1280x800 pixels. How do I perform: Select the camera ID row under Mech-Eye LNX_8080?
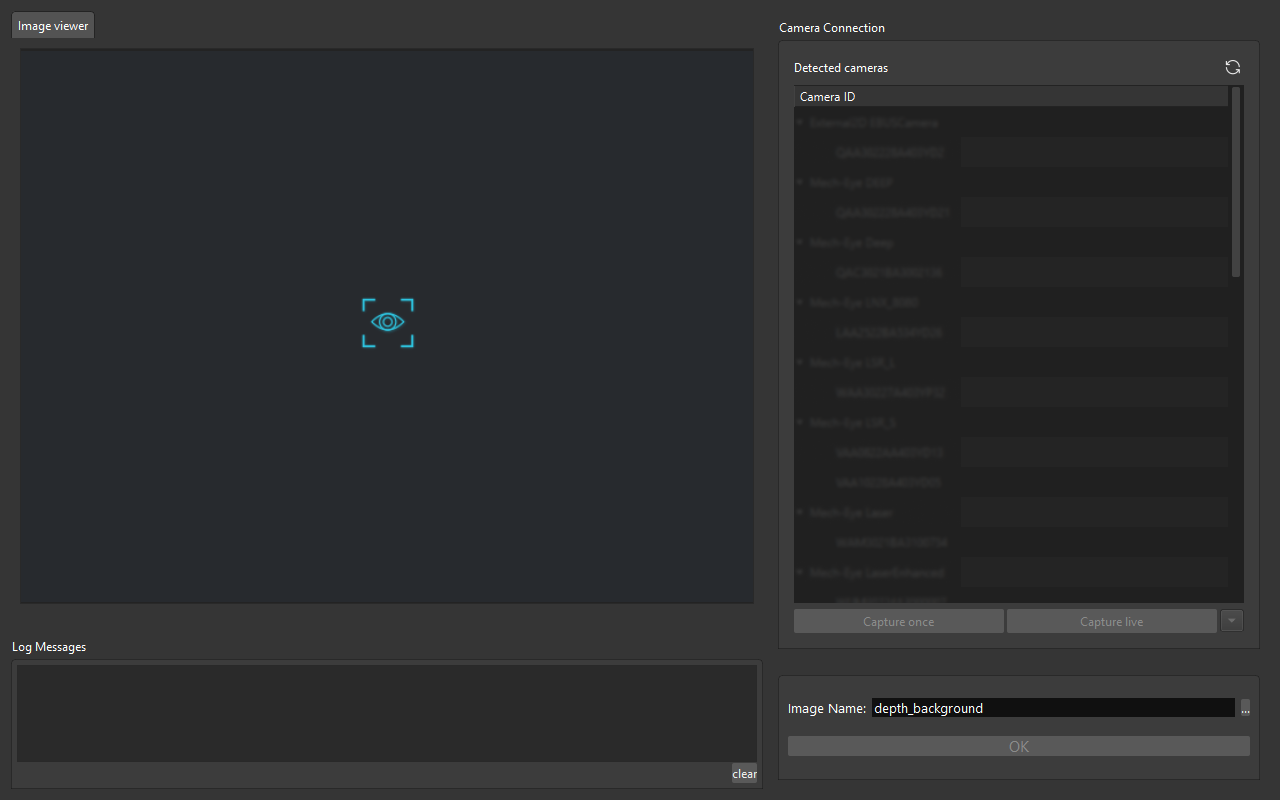pyautogui.click(x=889, y=332)
